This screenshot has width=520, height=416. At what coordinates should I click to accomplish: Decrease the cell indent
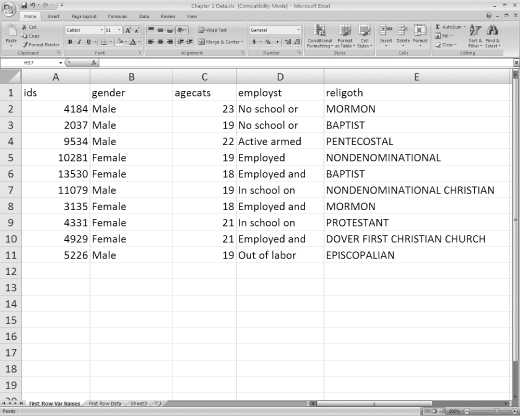(x=180, y=42)
